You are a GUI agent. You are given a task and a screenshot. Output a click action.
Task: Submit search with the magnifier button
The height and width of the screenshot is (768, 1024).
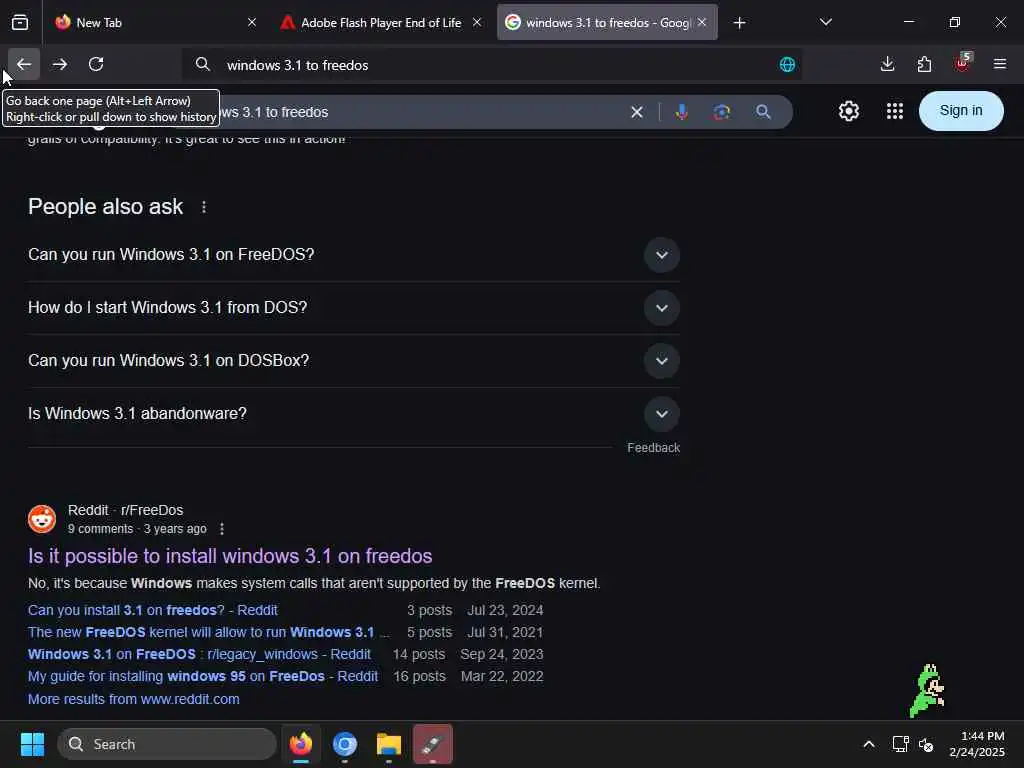click(763, 112)
